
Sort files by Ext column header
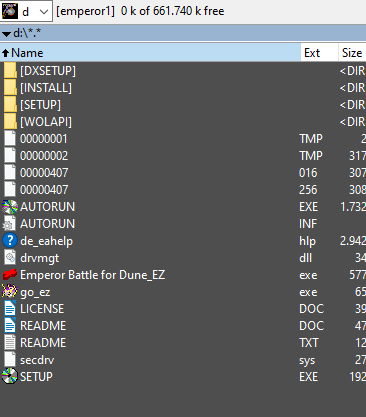[320, 53]
